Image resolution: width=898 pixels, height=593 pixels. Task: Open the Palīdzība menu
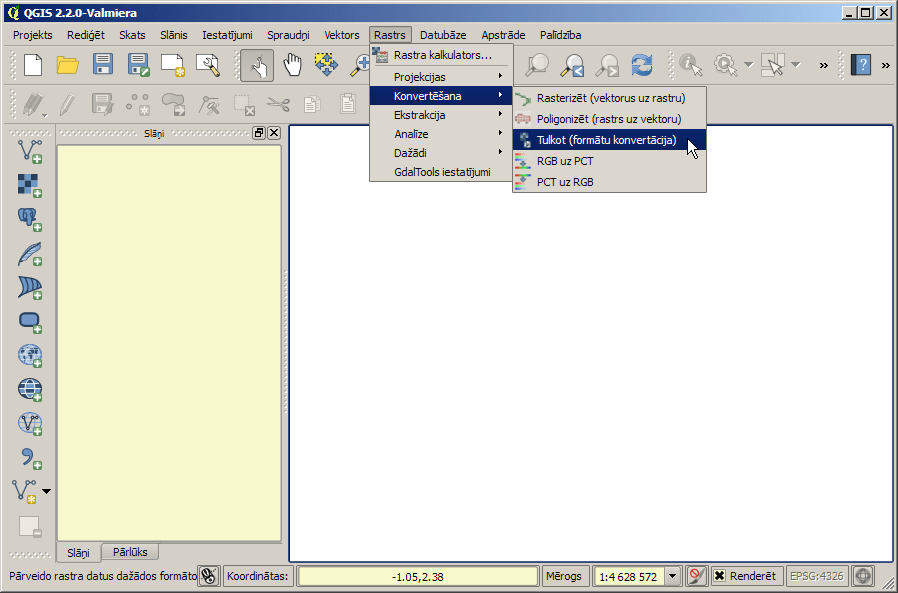tap(561, 35)
